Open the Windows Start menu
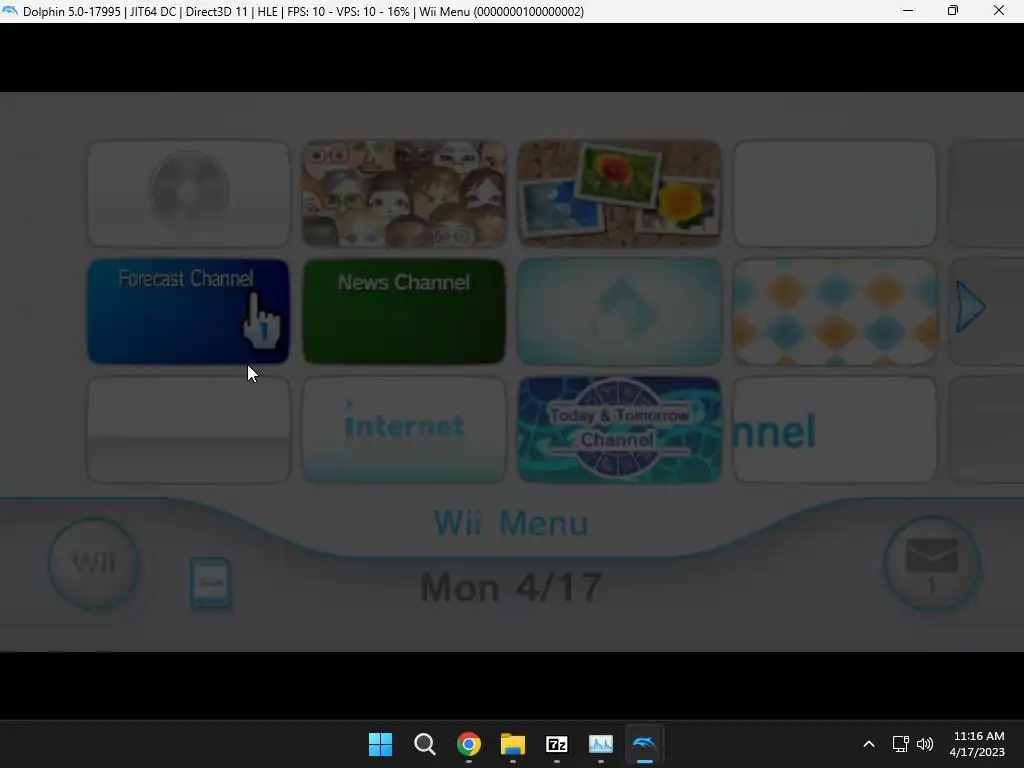This screenshot has height=768, width=1024. pos(380,744)
